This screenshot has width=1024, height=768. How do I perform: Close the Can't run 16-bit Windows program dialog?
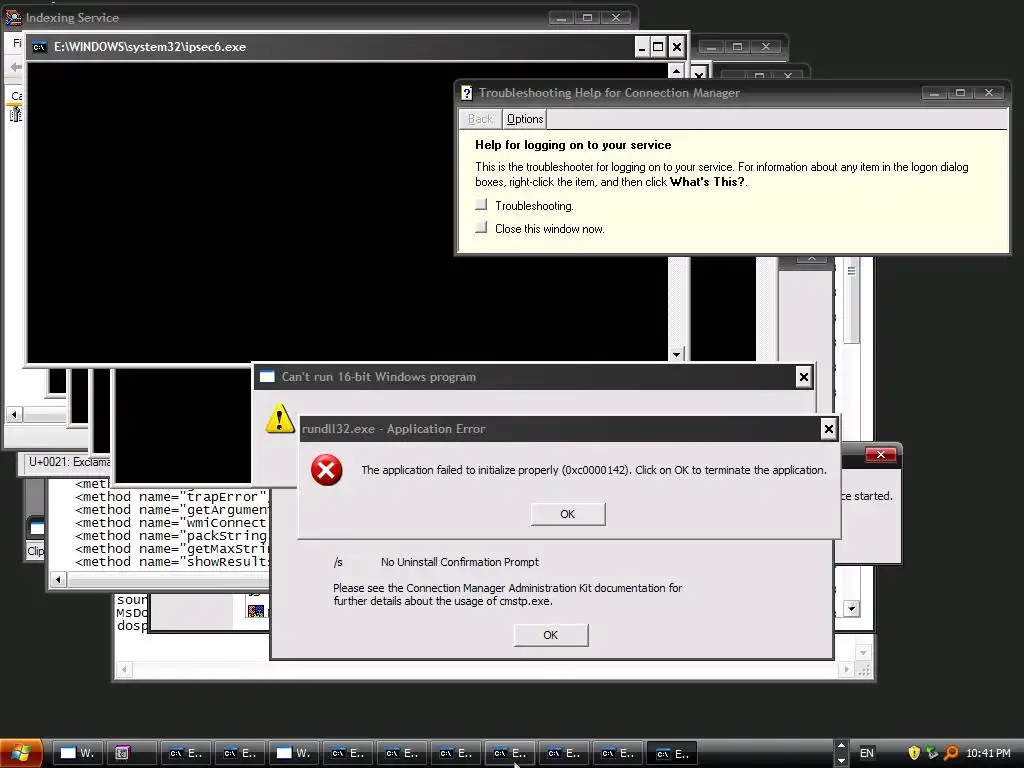tap(804, 377)
